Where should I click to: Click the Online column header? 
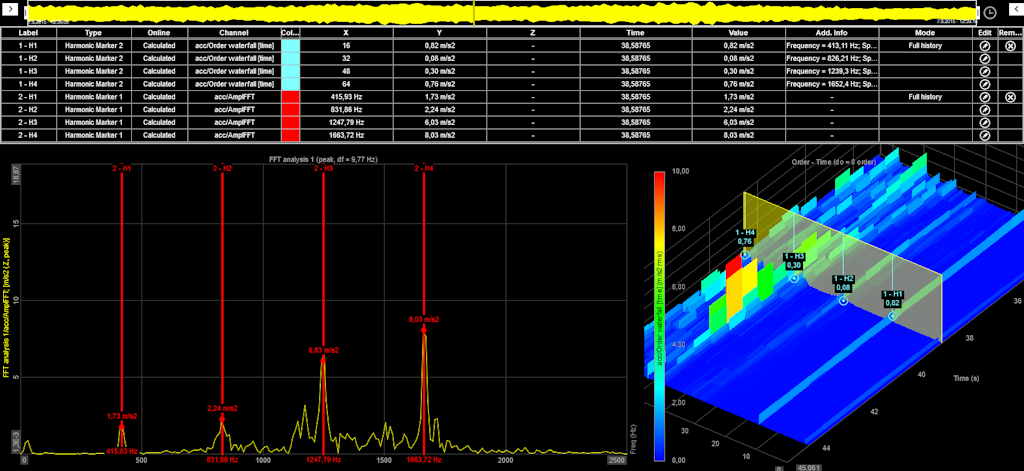tap(159, 33)
